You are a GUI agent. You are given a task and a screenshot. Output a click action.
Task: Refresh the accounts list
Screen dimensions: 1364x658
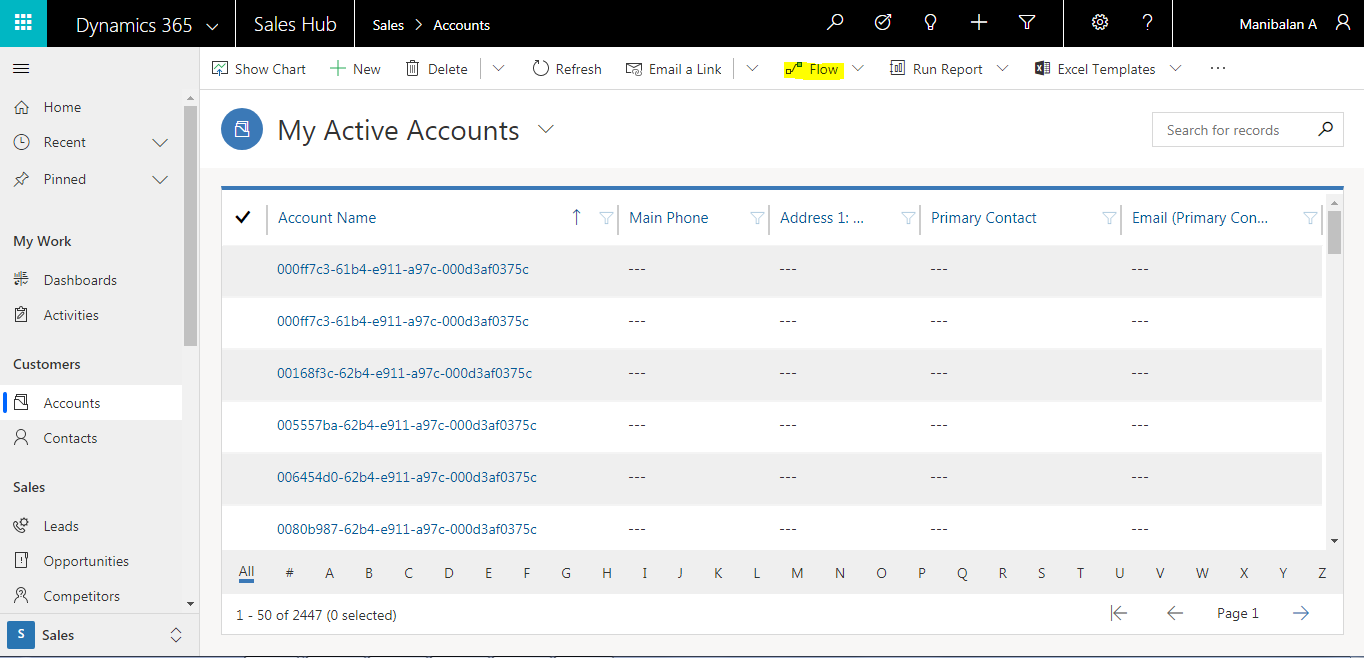point(567,69)
